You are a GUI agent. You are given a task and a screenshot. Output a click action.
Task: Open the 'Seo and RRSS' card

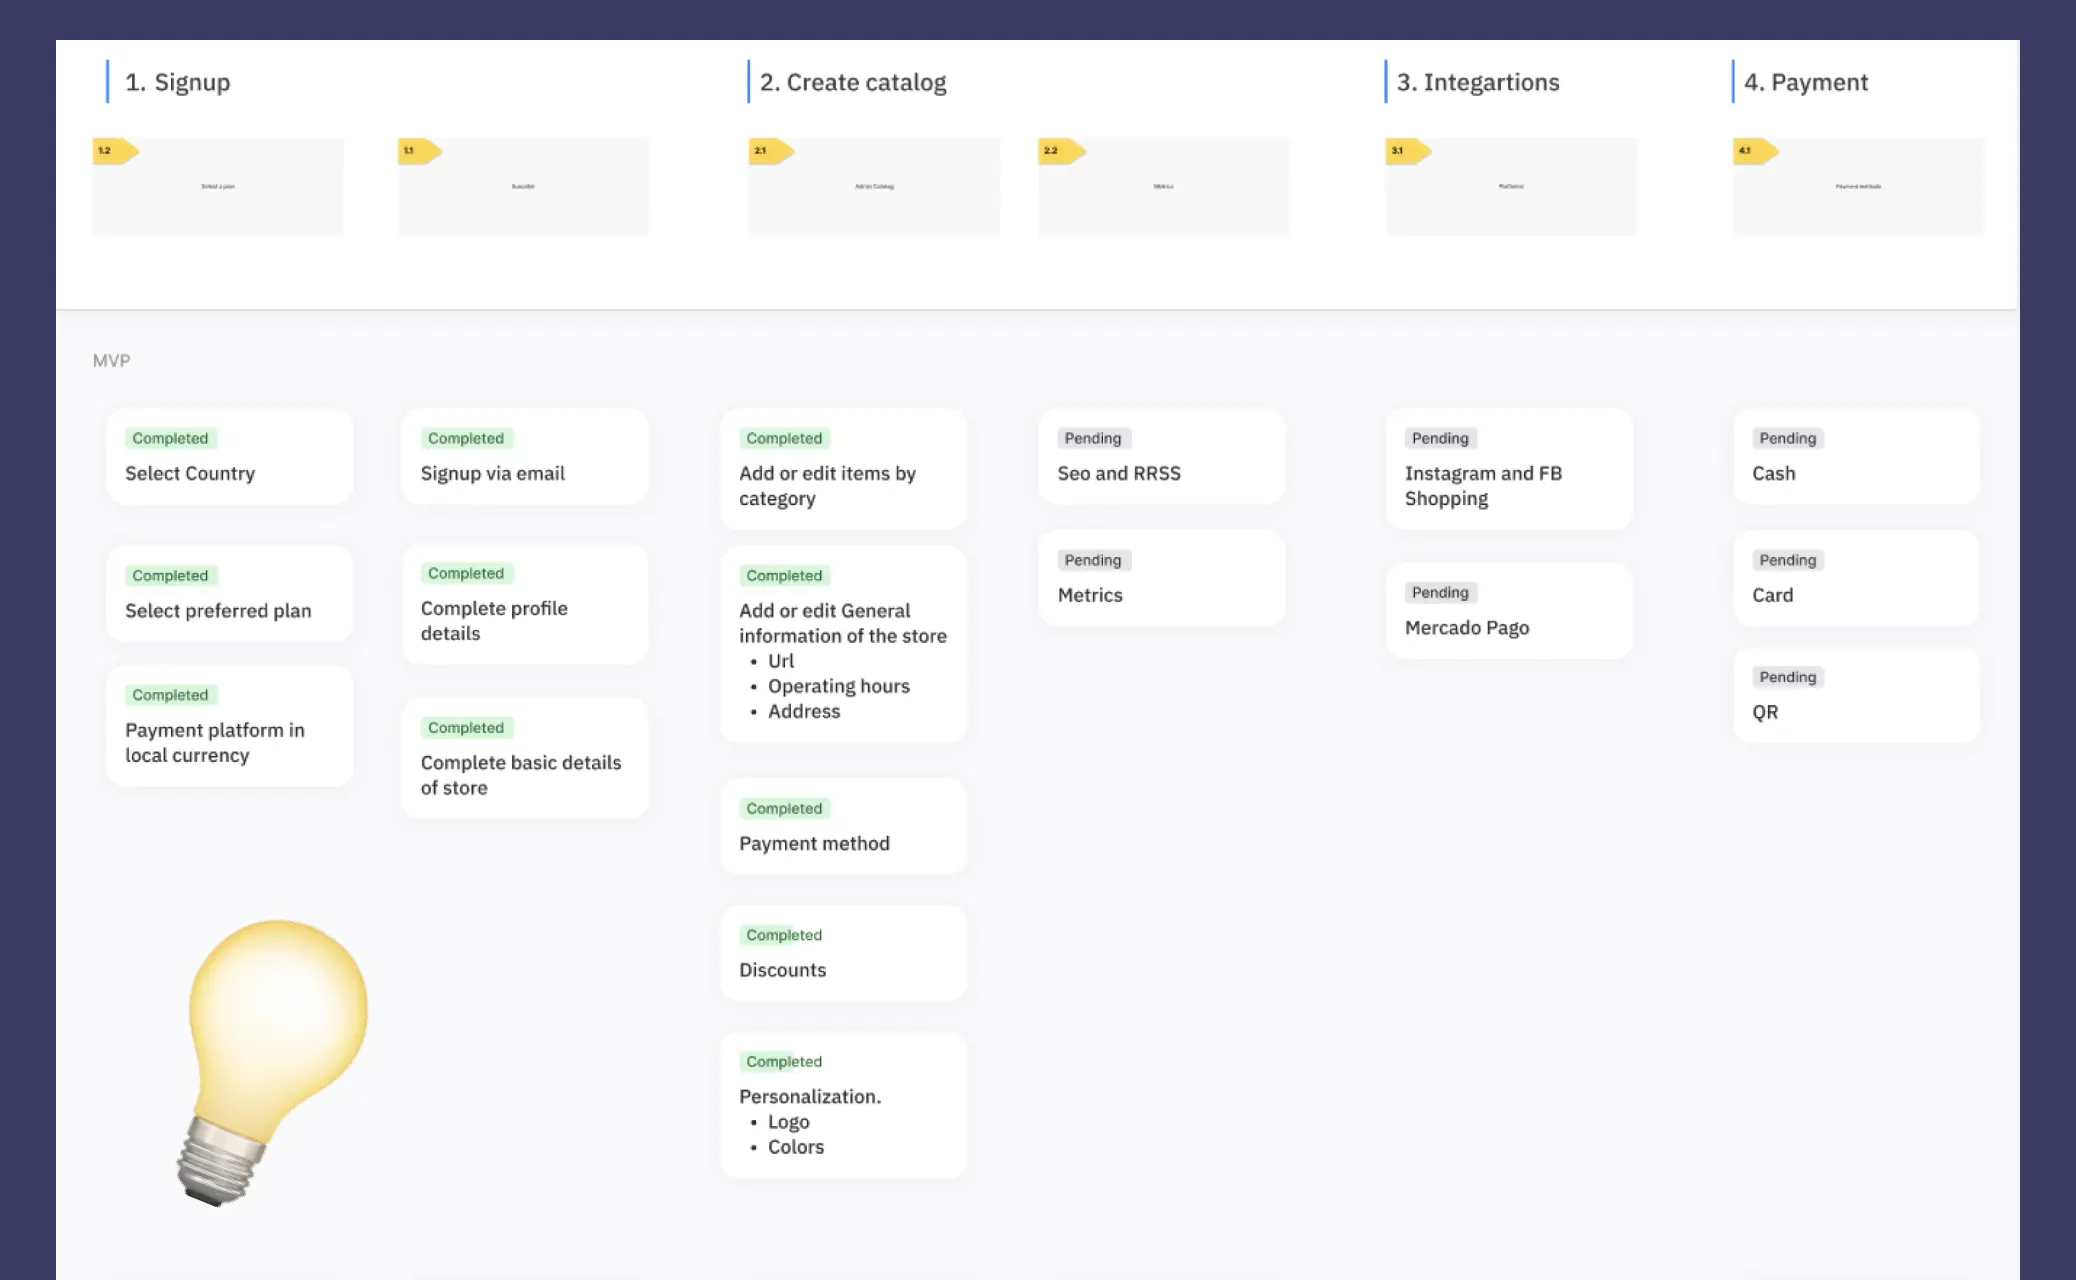click(x=1161, y=458)
